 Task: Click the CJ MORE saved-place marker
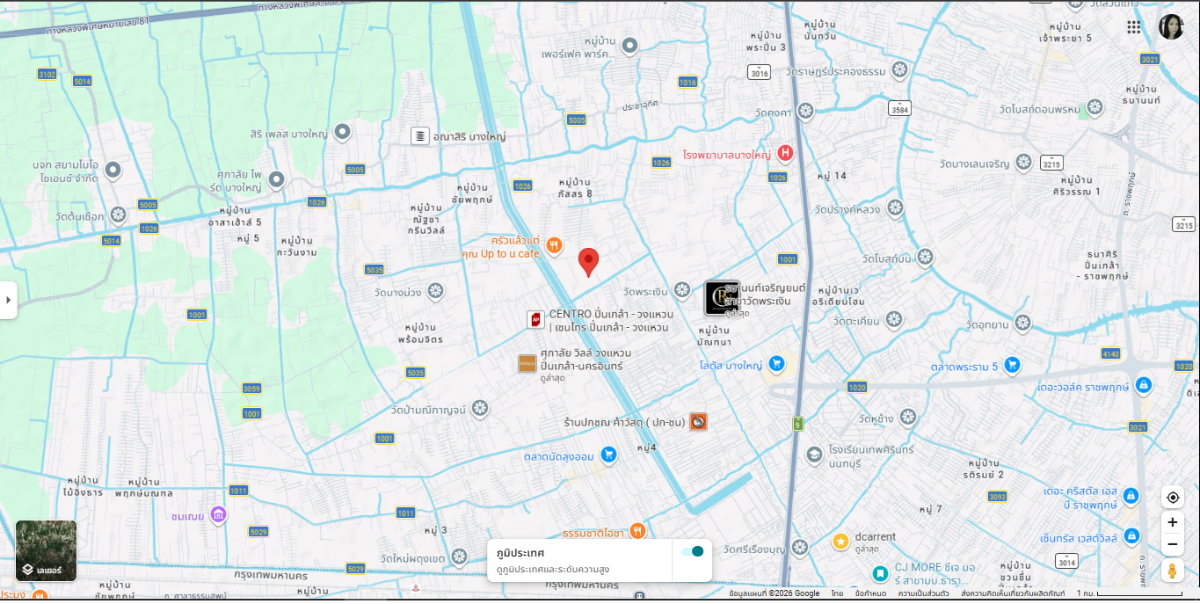click(x=879, y=574)
